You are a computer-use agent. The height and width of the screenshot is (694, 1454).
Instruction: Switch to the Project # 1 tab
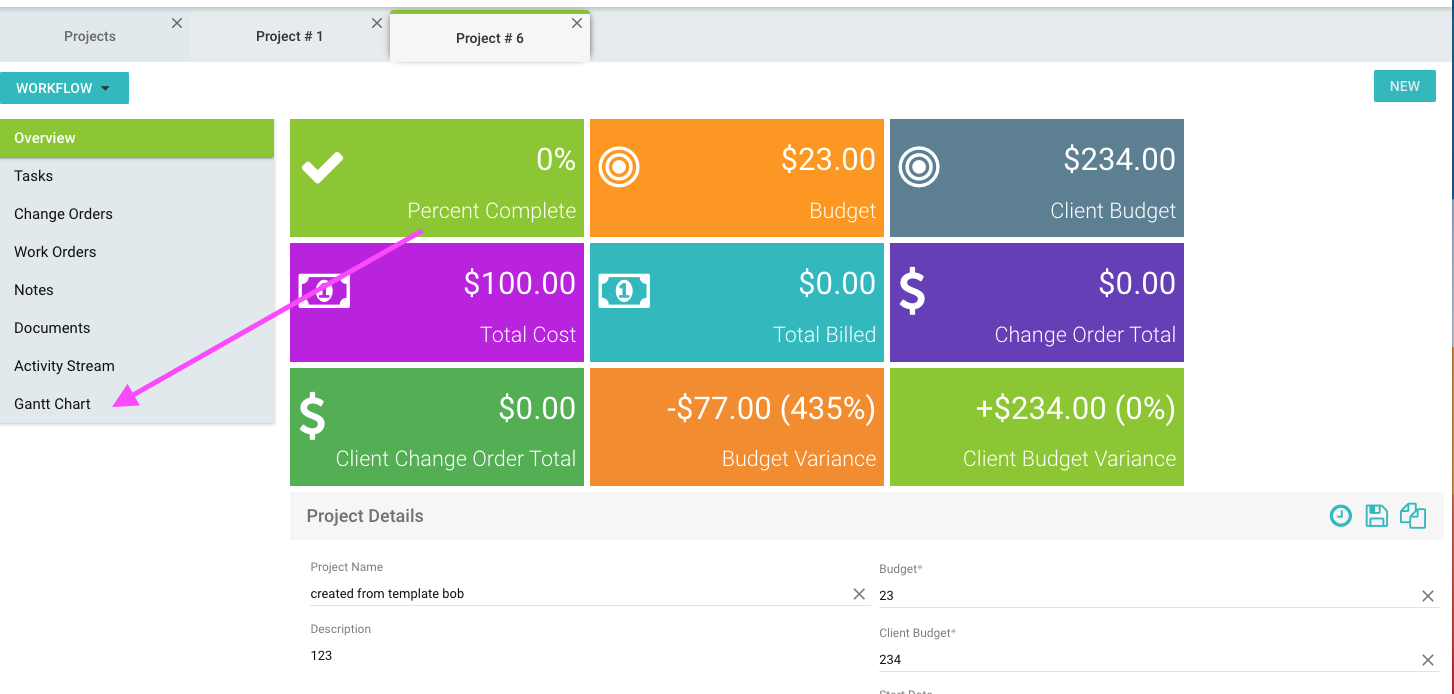click(x=289, y=36)
